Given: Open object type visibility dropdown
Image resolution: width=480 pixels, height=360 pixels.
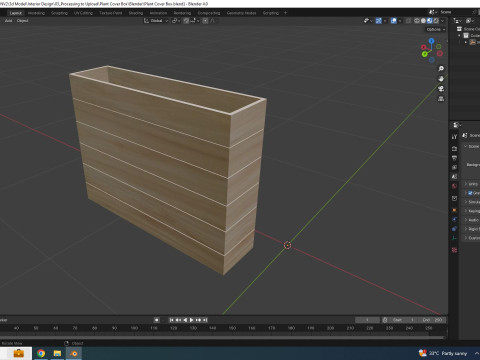Looking at the screenshot, I should point(368,21).
